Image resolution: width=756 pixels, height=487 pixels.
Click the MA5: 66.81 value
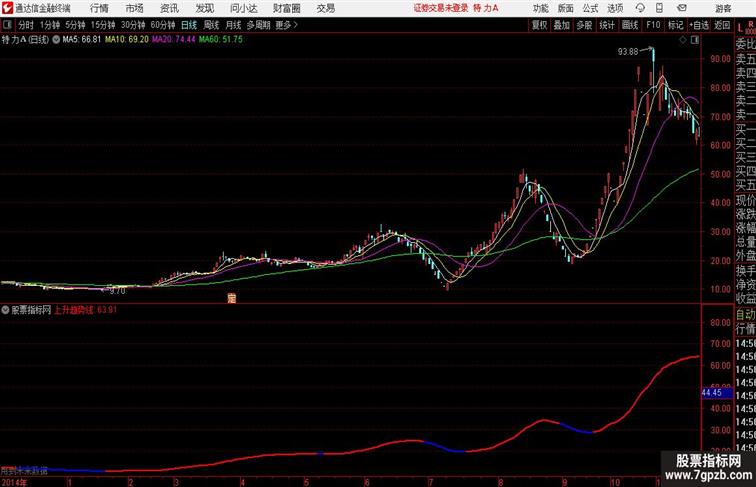click(82, 40)
